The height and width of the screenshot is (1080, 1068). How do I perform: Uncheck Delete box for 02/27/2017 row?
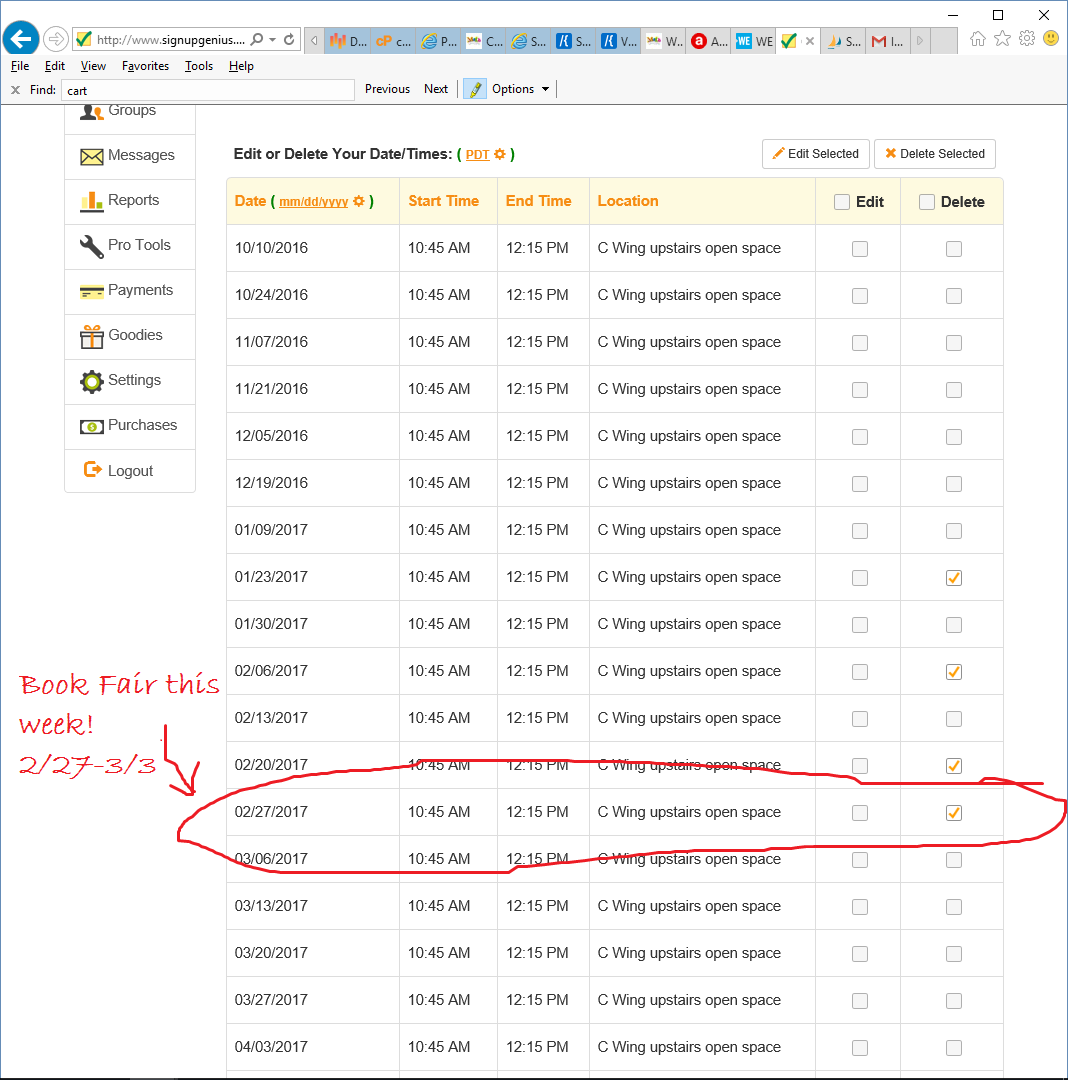[954, 813]
